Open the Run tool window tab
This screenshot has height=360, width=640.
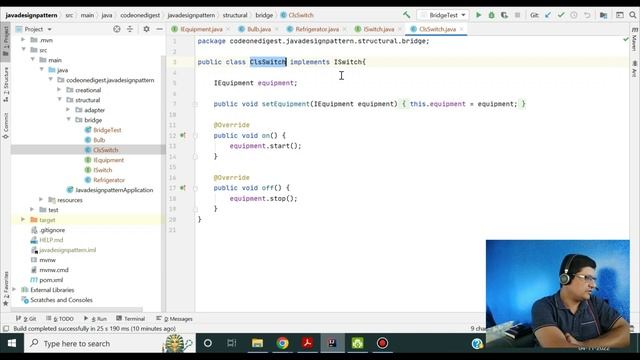[95, 319]
